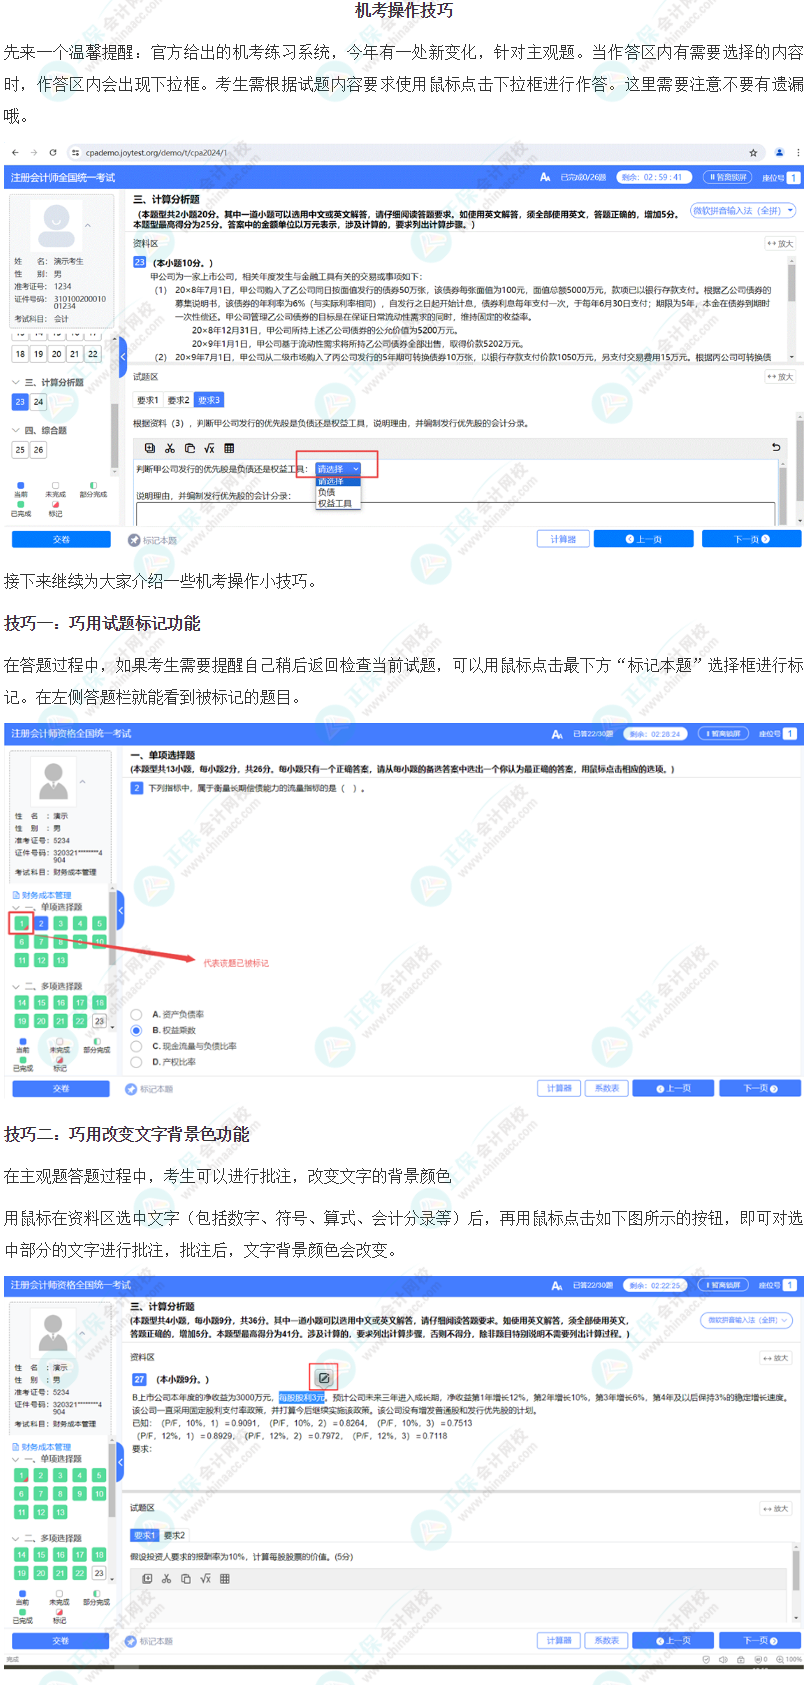The image size is (808, 1685).
Task: Collapse 四、综合题 section in first screenshot
Action: point(16,430)
